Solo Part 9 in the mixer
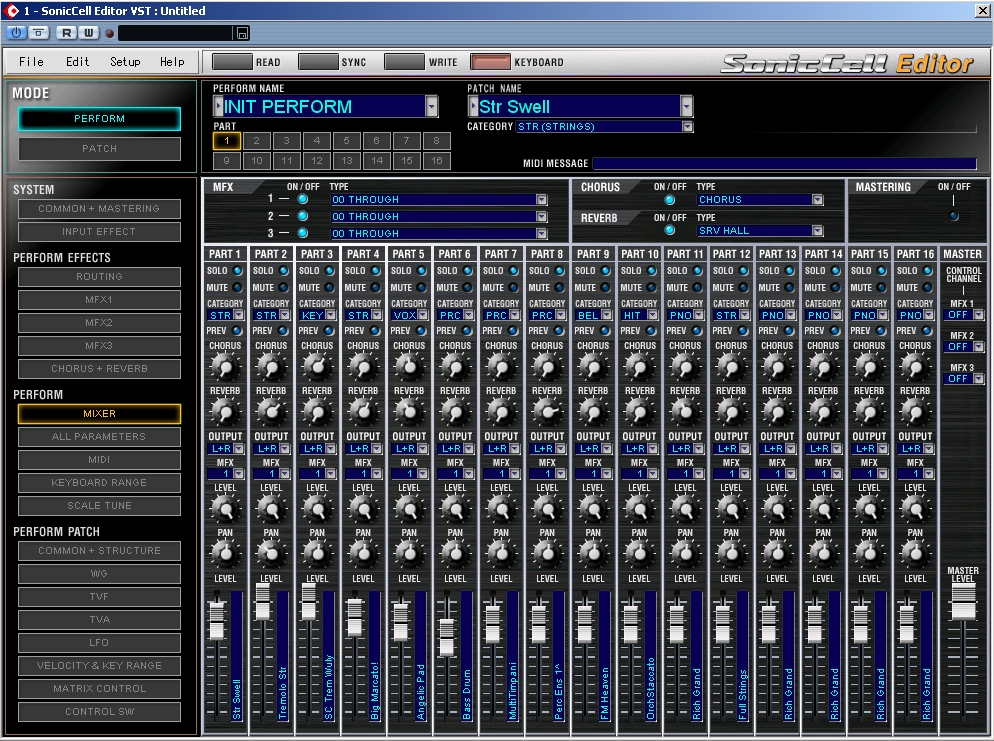This screenshot has width=994, height=741. pos(606,271)
